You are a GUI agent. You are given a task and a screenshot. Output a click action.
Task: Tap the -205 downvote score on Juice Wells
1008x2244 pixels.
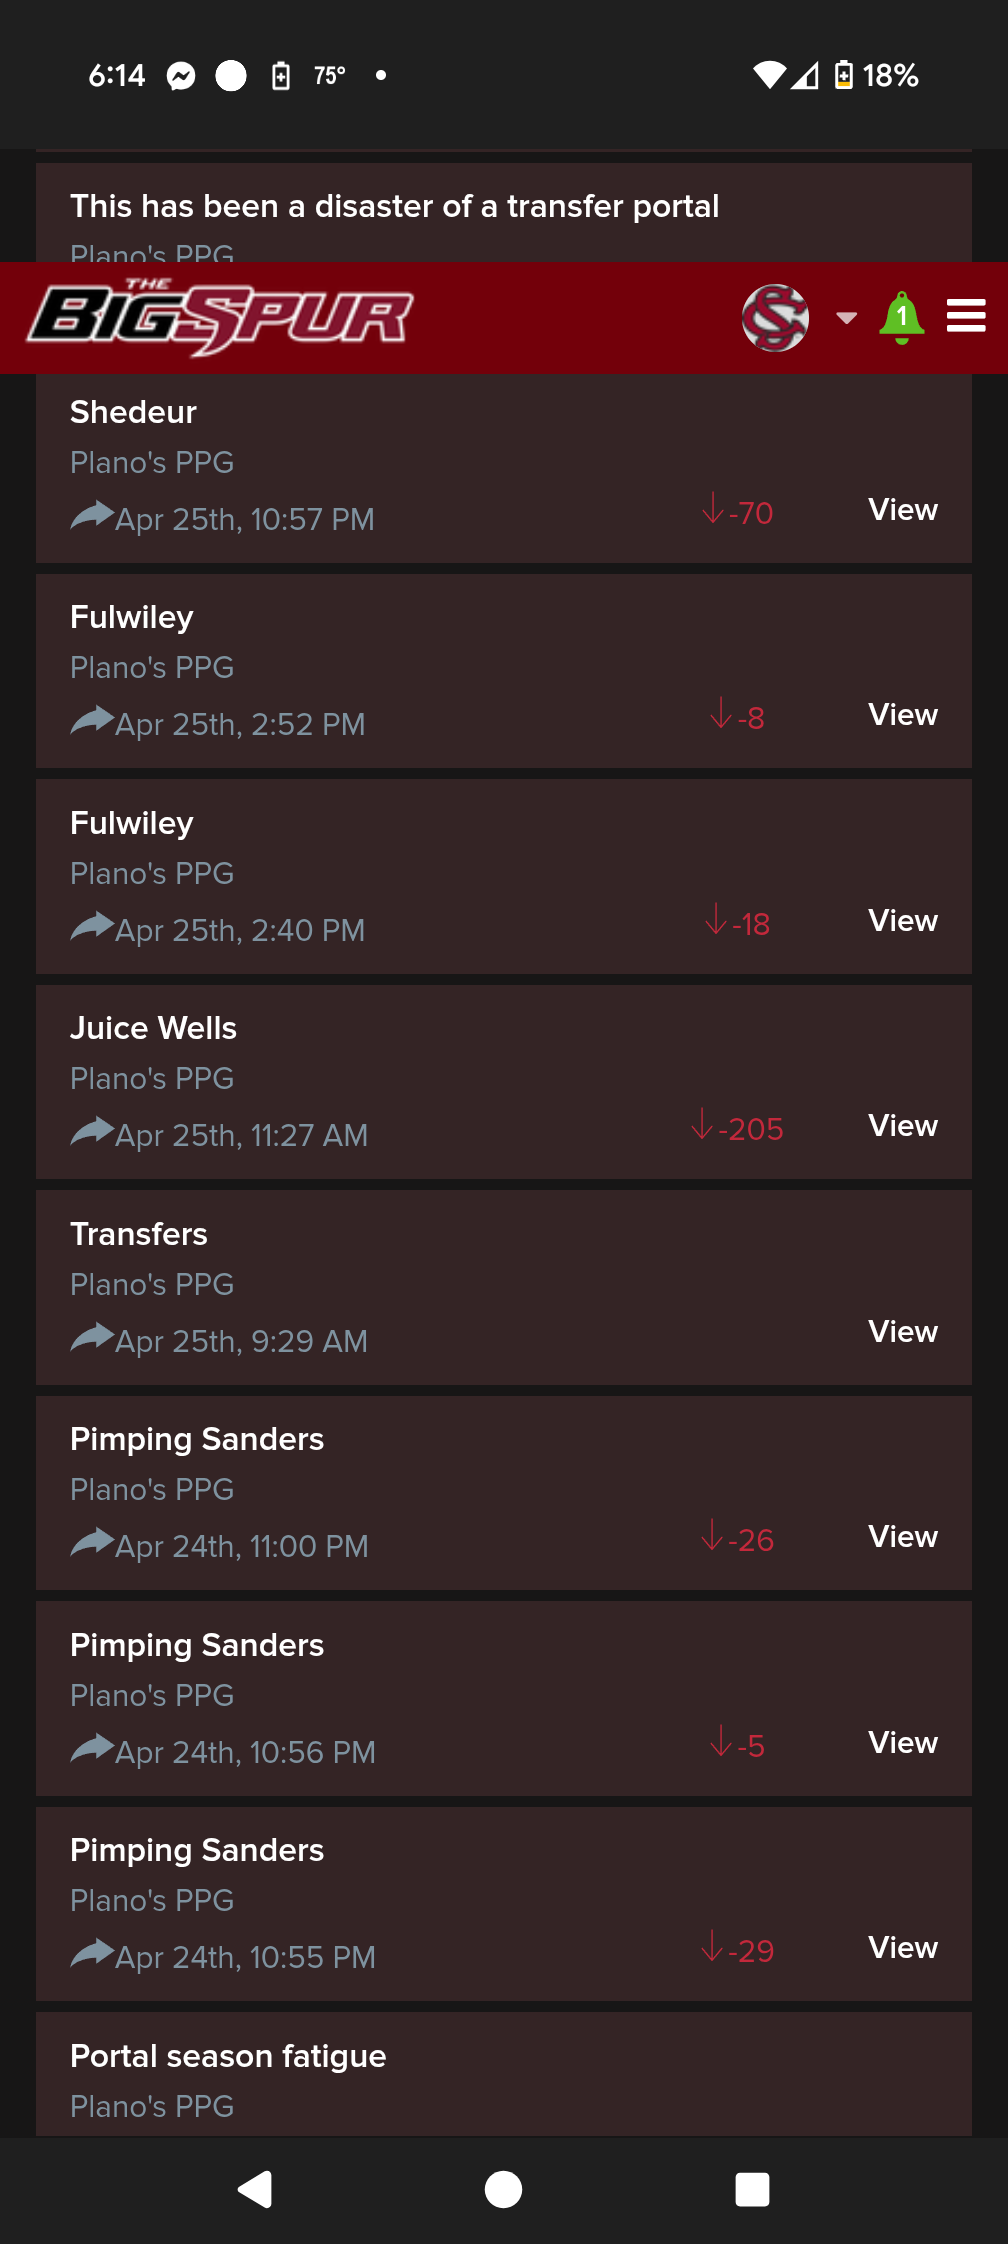click(x=738, y=1128)
